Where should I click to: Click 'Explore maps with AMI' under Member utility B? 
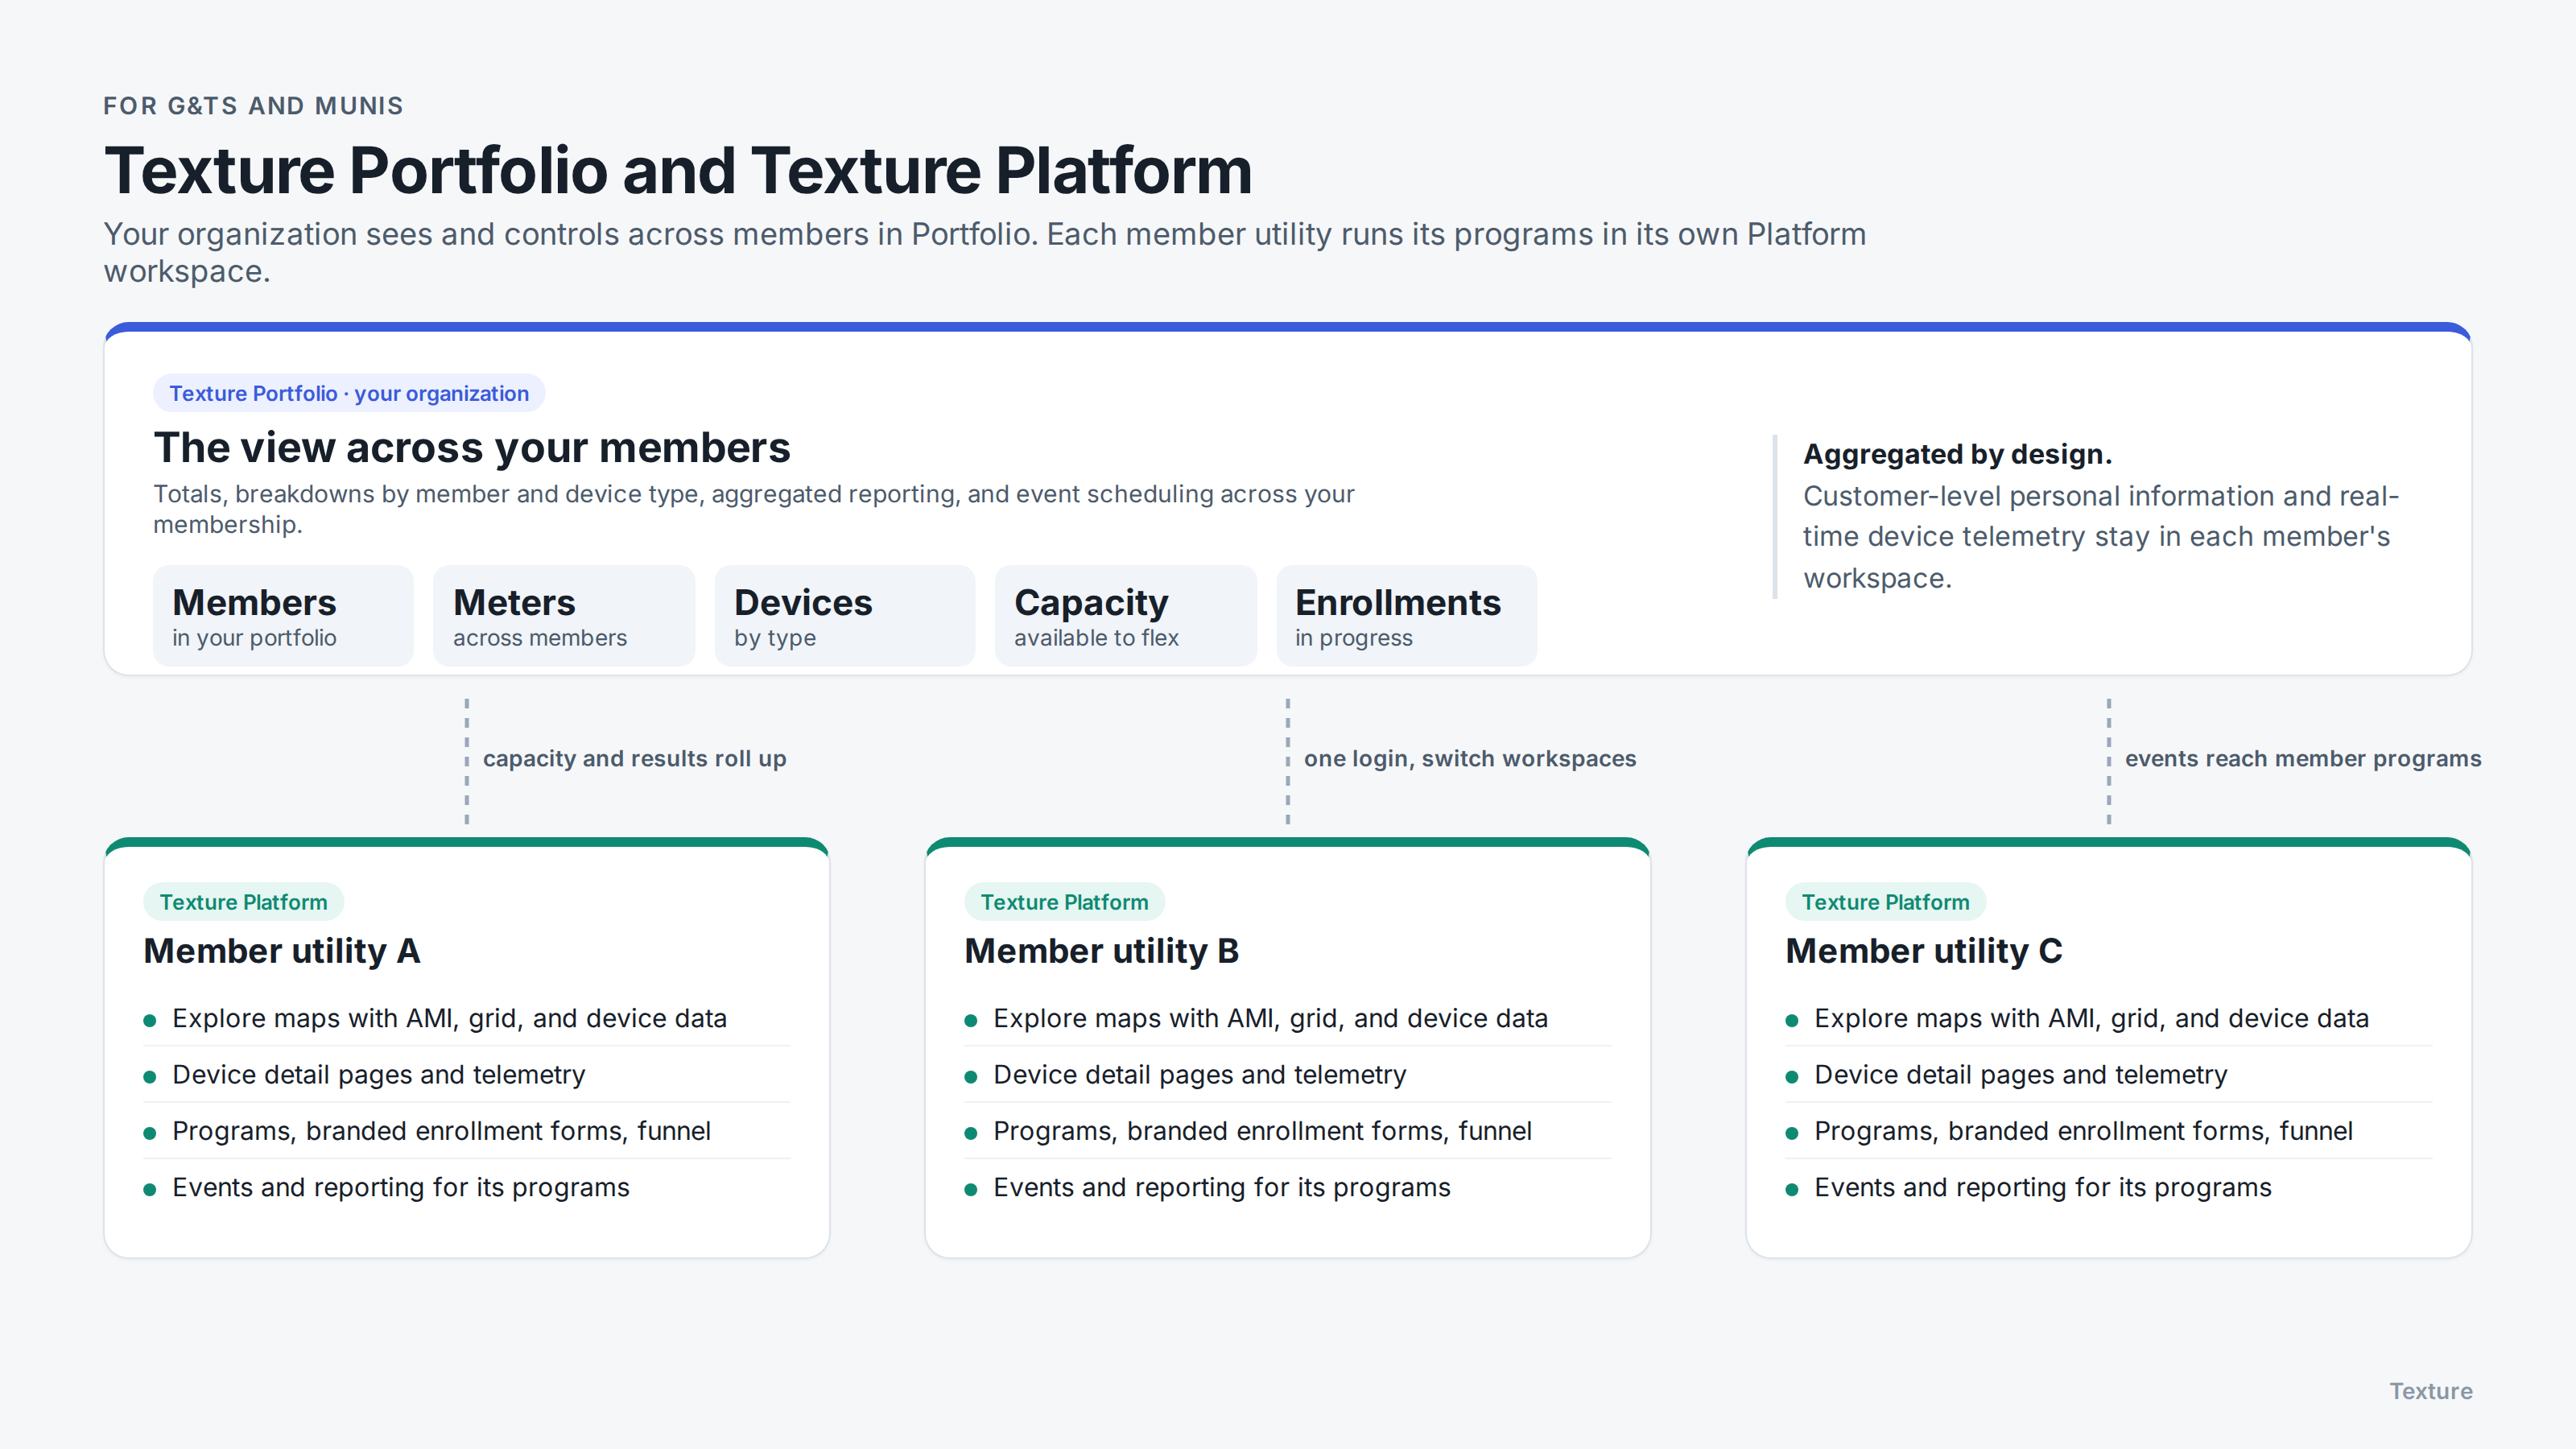[x=1287, y=1018]
